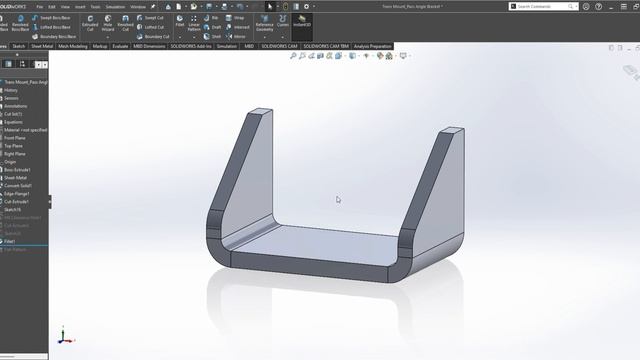
Task: Click the Home icon in title bar
Action: (168, 7)
